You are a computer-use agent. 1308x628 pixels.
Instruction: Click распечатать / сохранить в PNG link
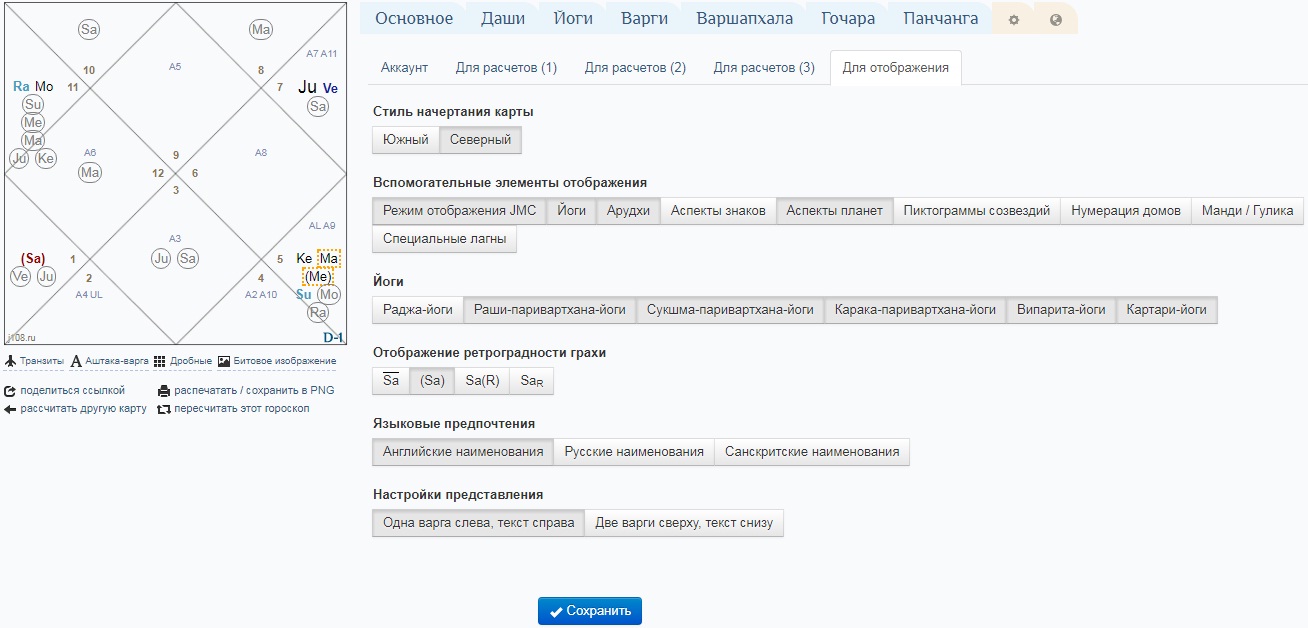coord(254,391)
